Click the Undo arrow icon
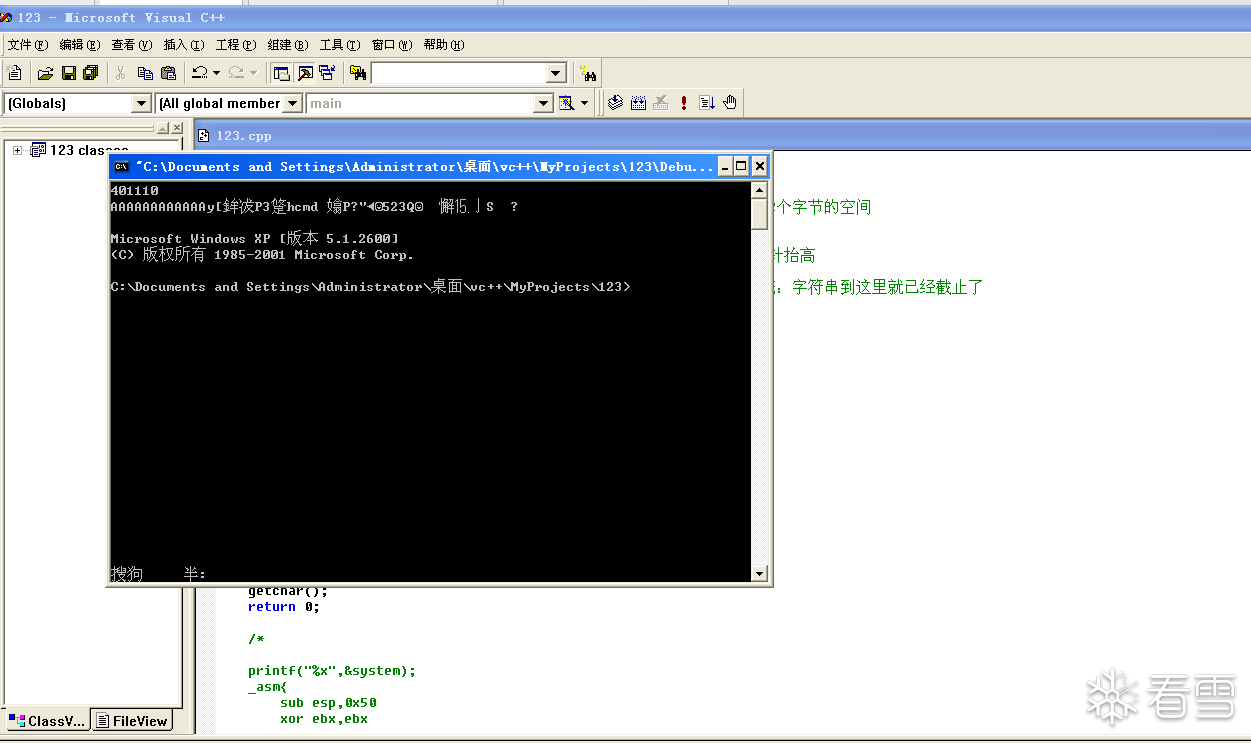Image resolution: width=1251 pixels, height=743 pixels. (199, 73)
